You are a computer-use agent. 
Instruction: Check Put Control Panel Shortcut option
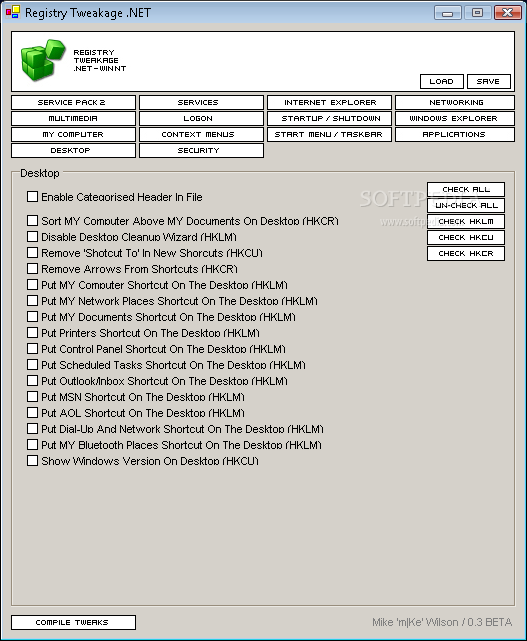tap(32, 349)
